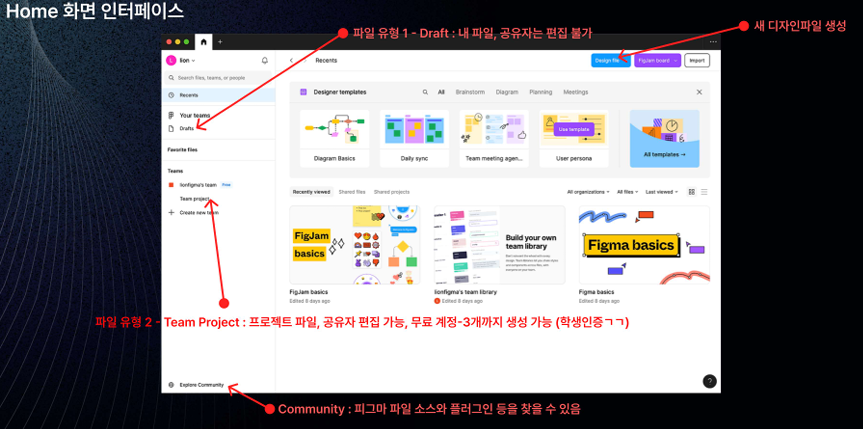
Task: Open the FigJam basics file thumbnail
Action: (354, 245)
